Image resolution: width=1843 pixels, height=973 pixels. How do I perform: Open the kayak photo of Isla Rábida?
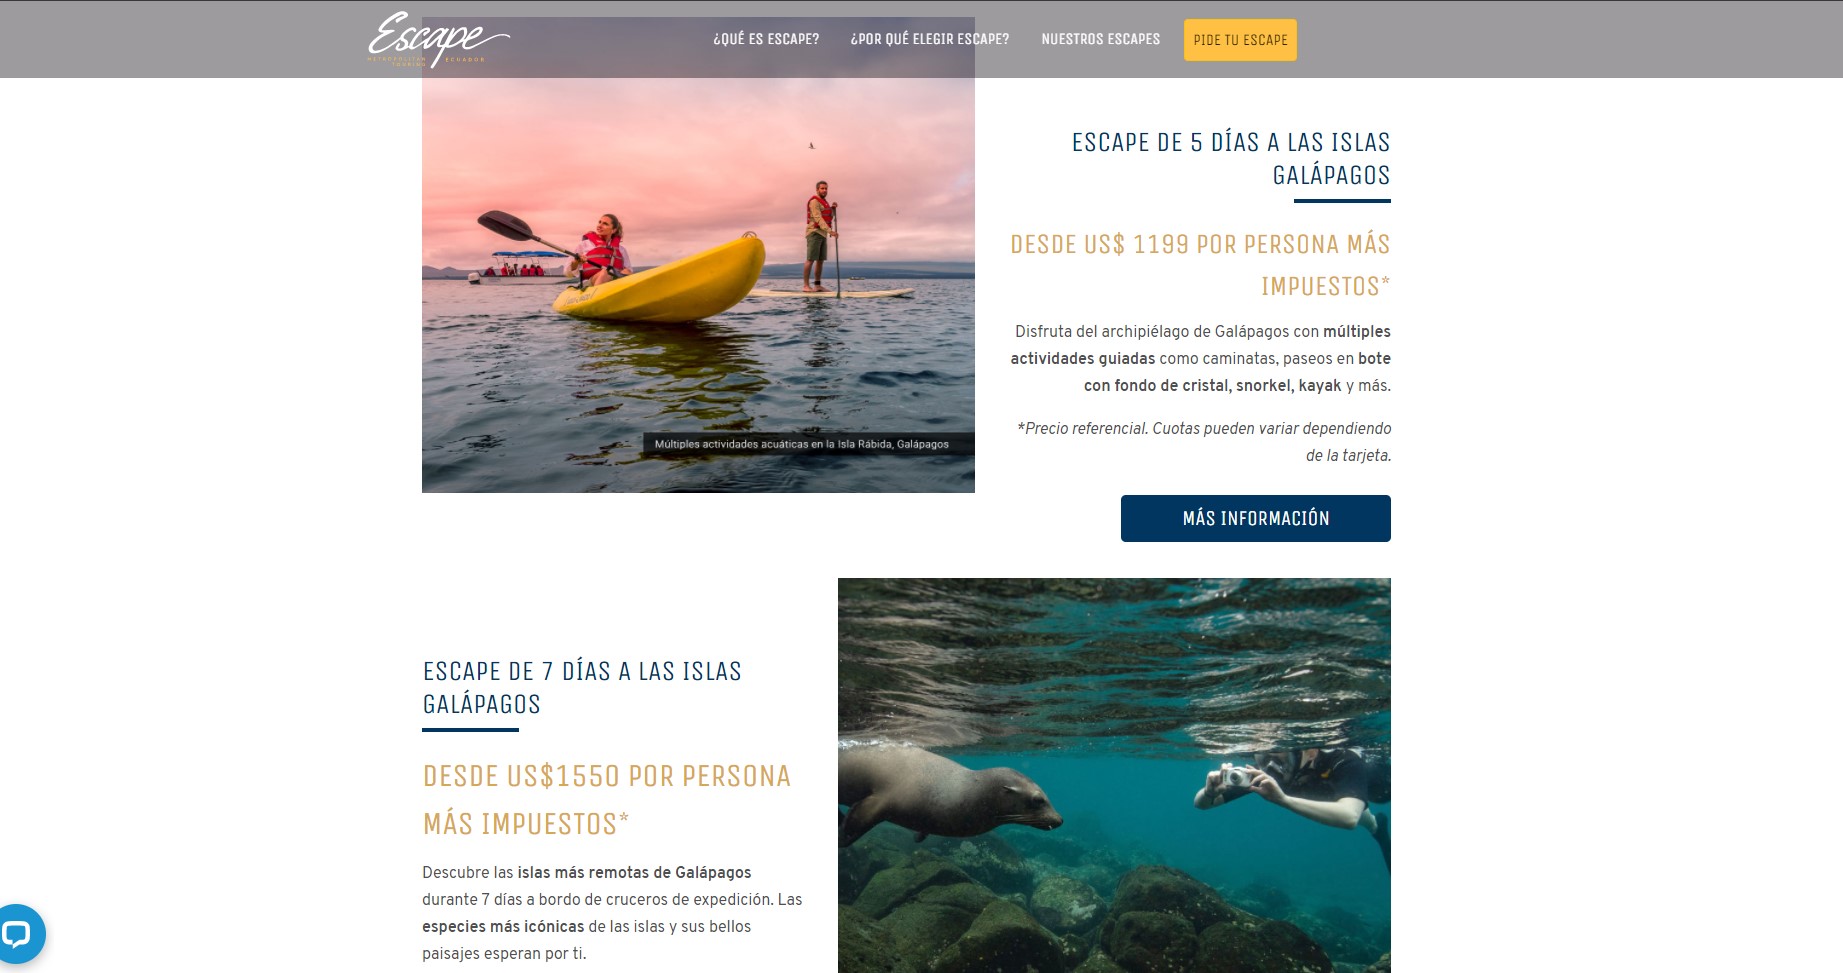pyautogui.click(x=698, y=255)
